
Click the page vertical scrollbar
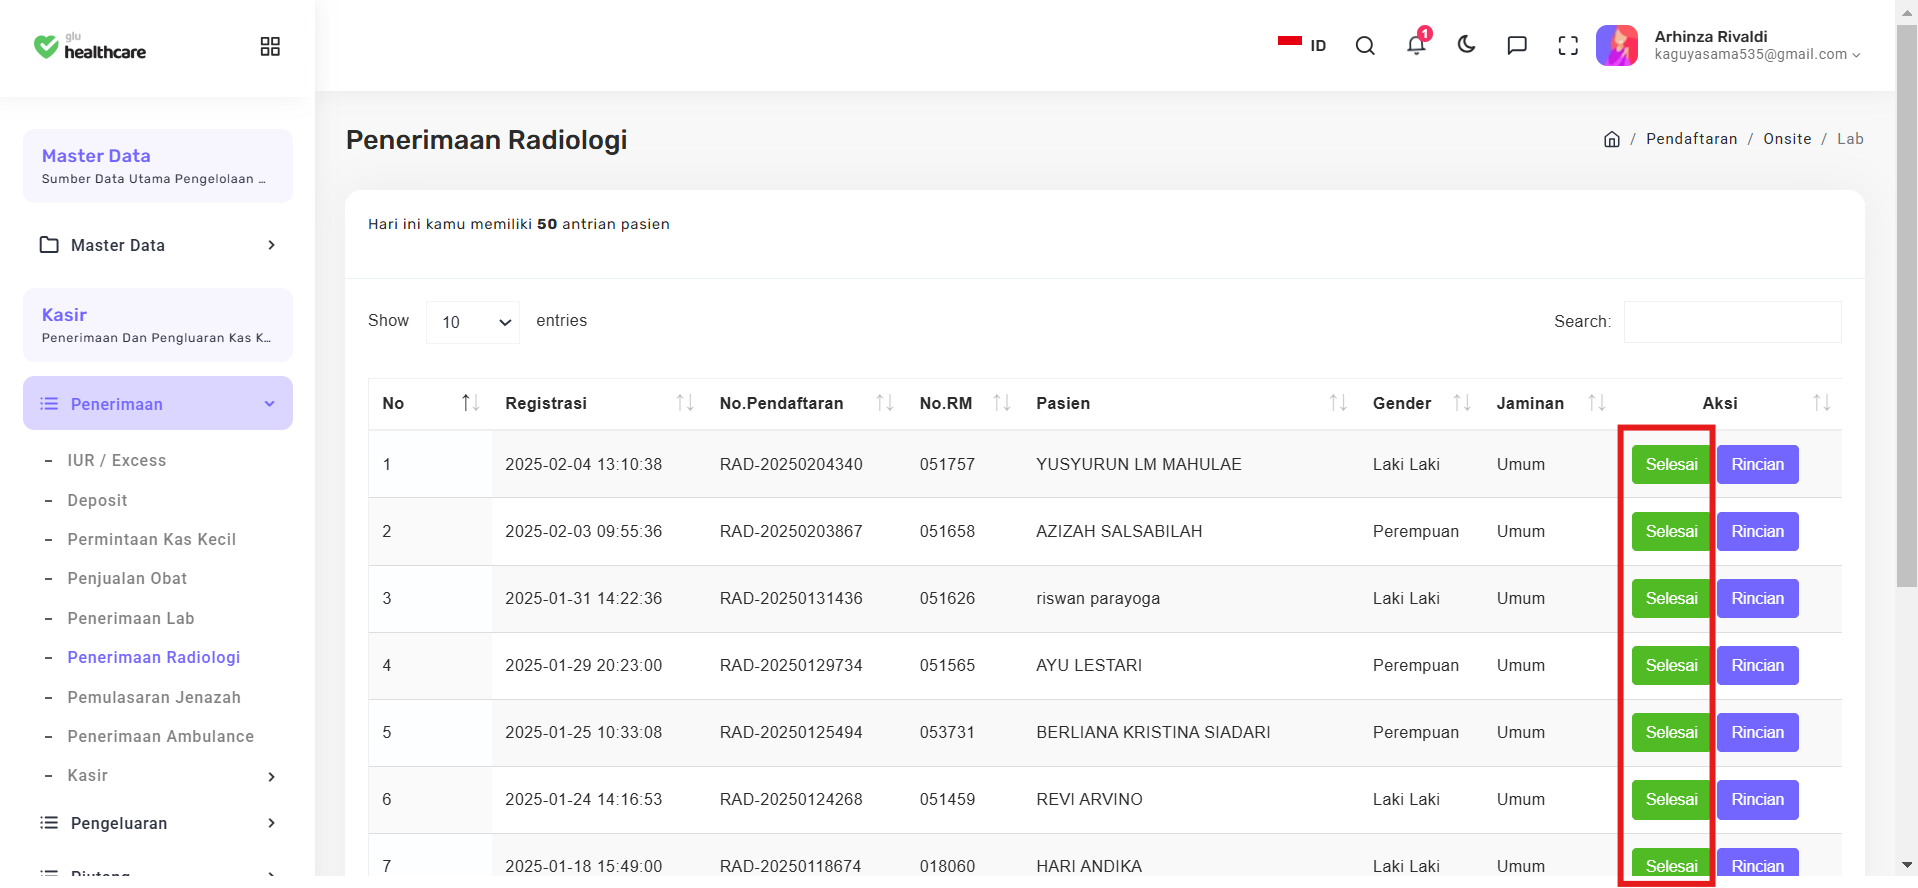1907,305
